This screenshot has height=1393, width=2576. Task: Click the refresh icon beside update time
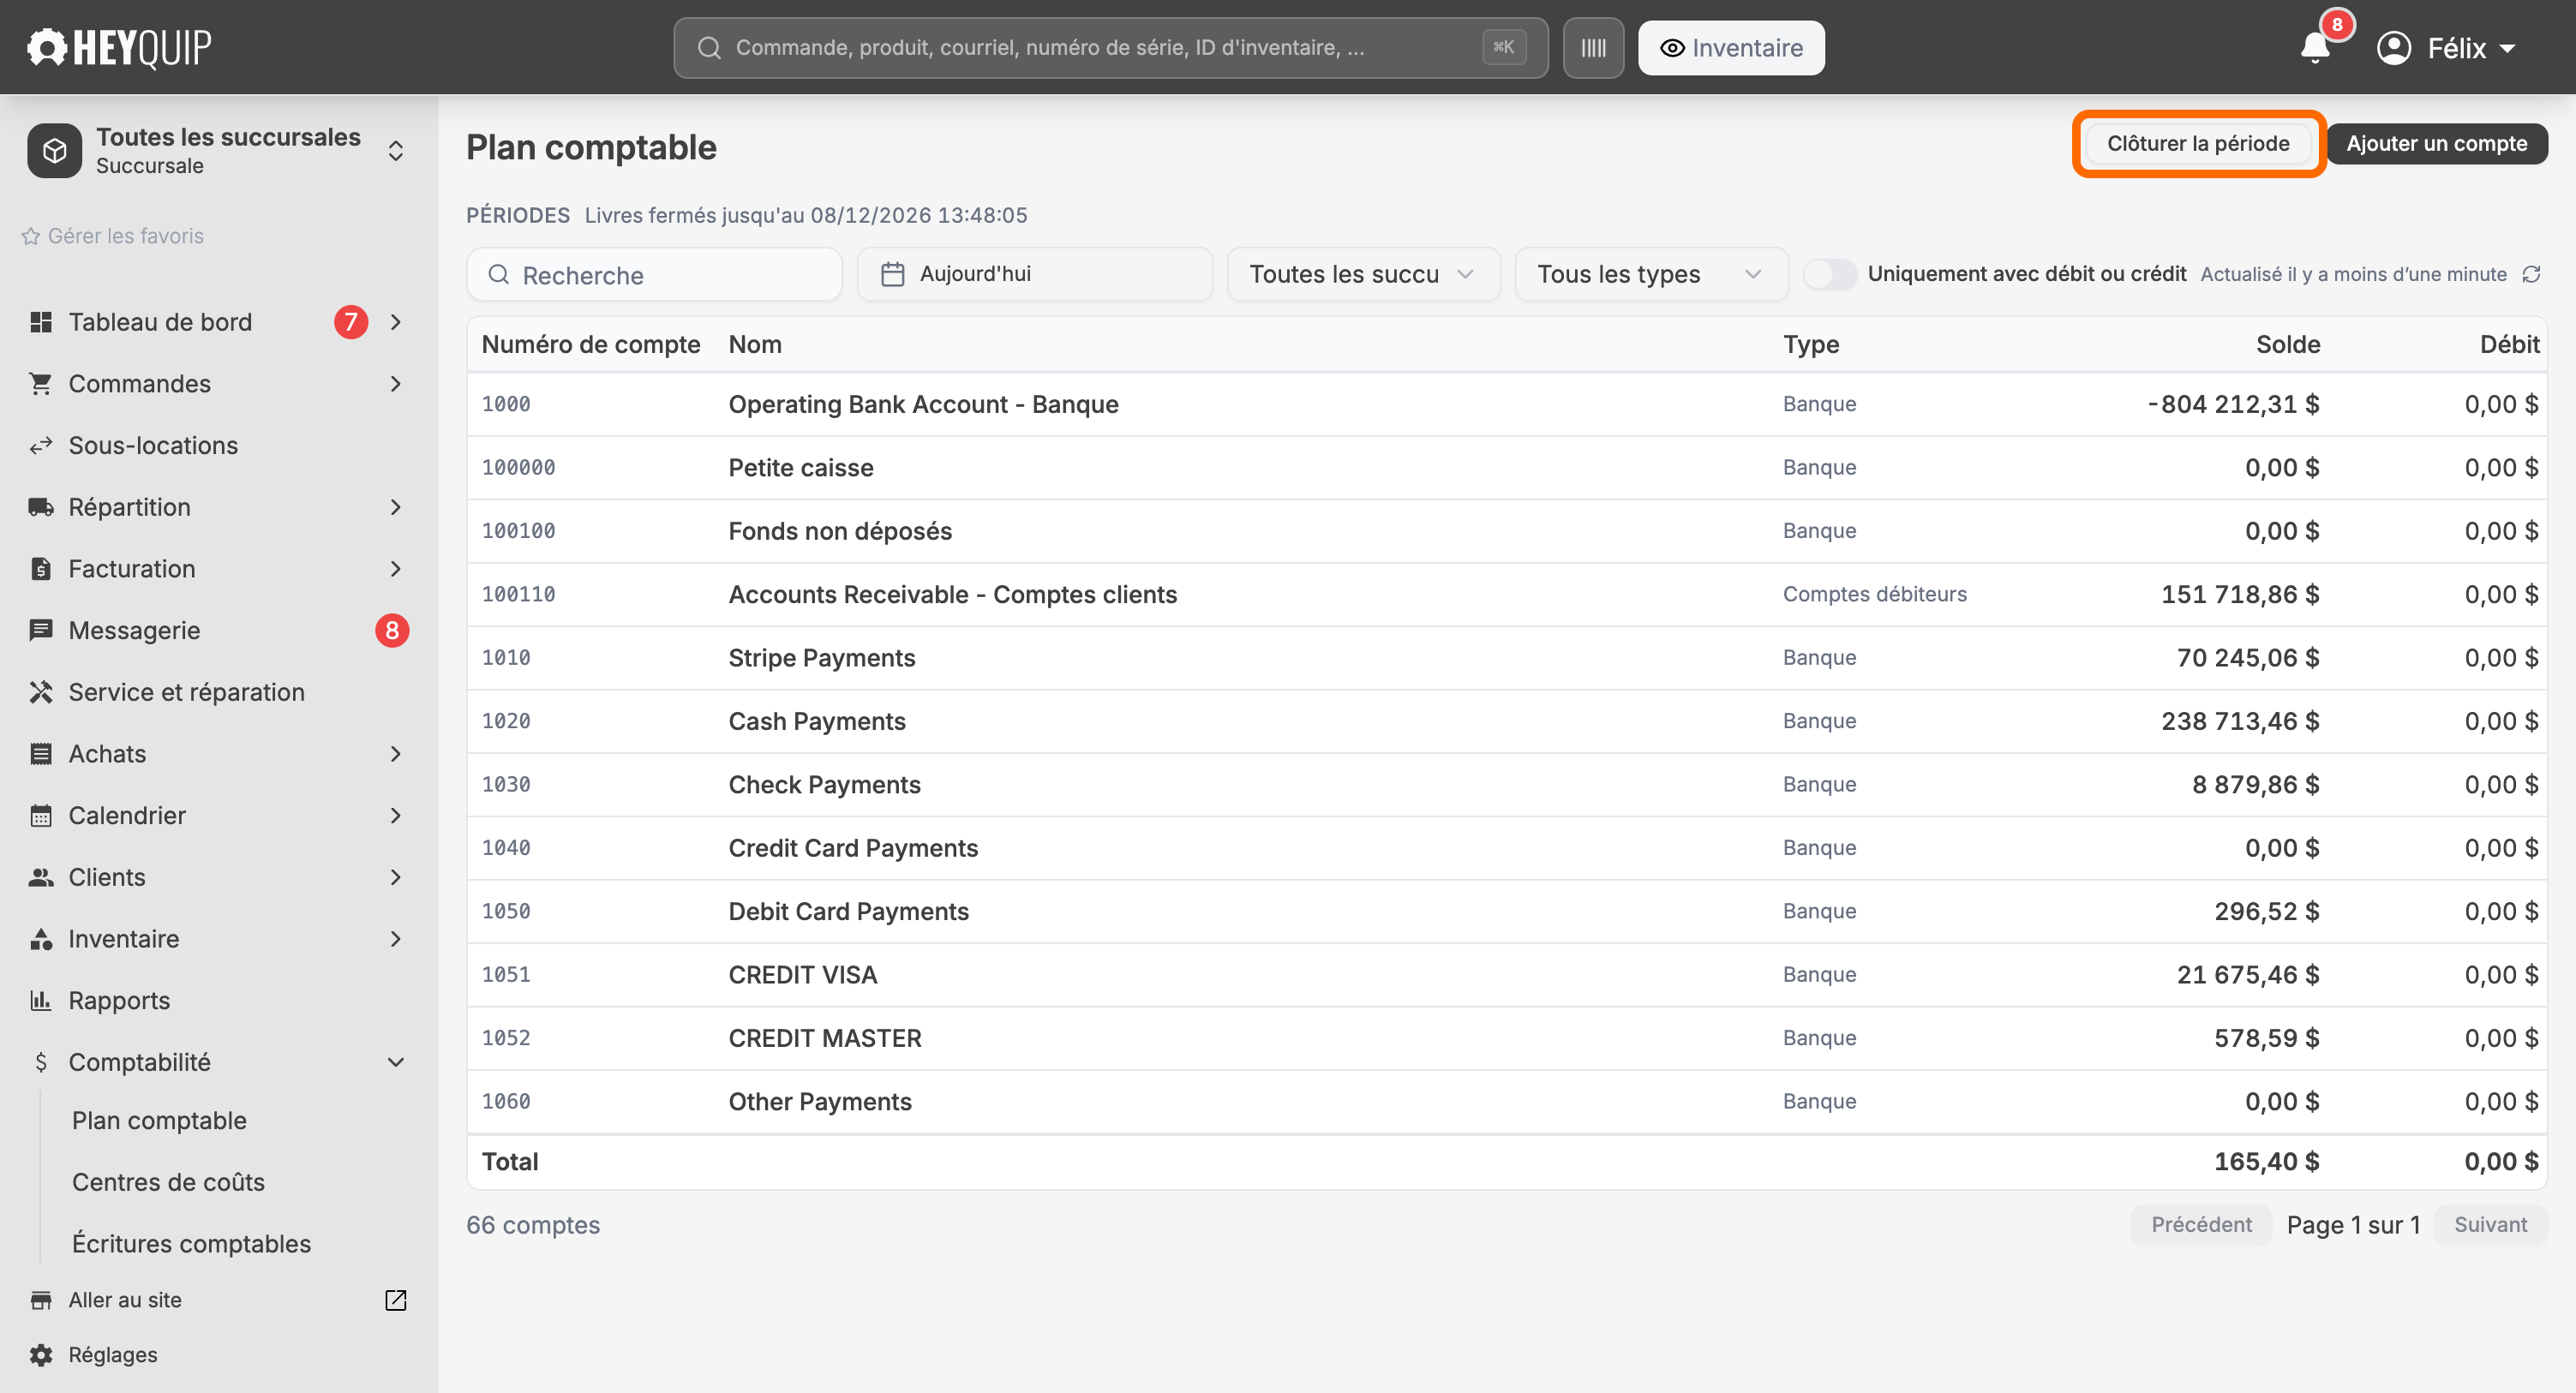coord(2531,274)
